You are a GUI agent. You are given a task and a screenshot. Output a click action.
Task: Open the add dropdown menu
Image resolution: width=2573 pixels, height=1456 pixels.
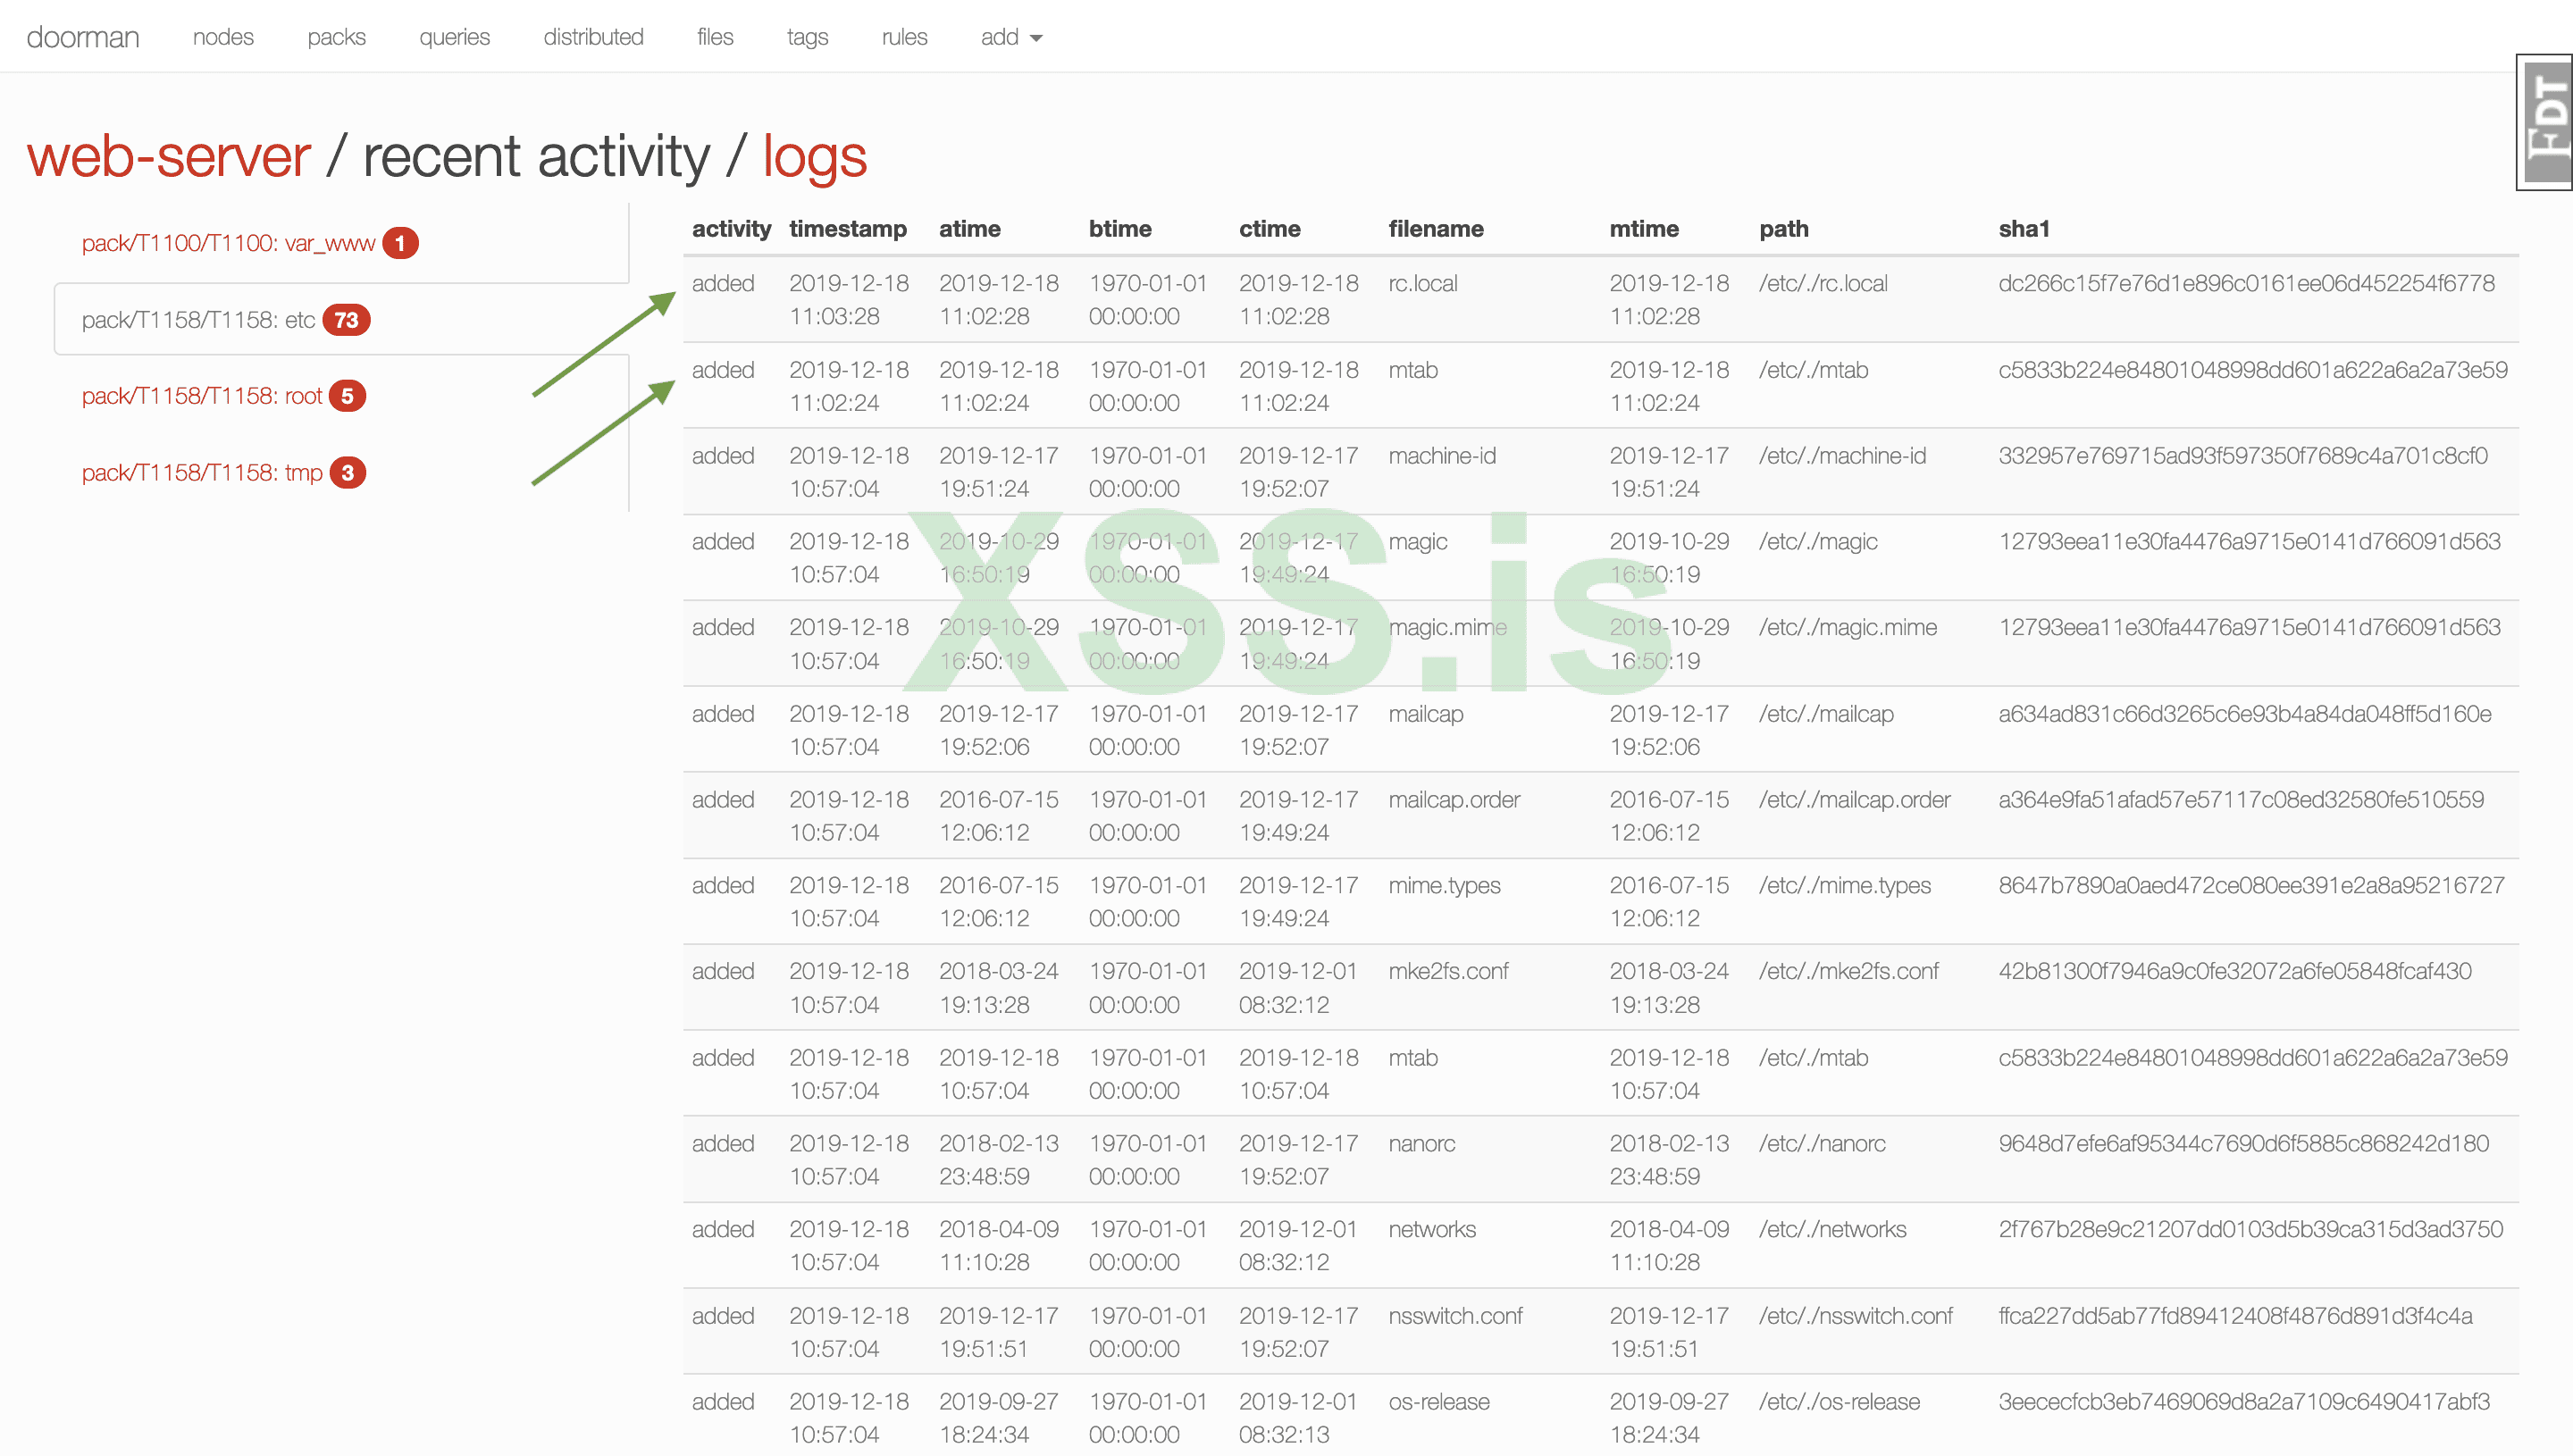1010,37
